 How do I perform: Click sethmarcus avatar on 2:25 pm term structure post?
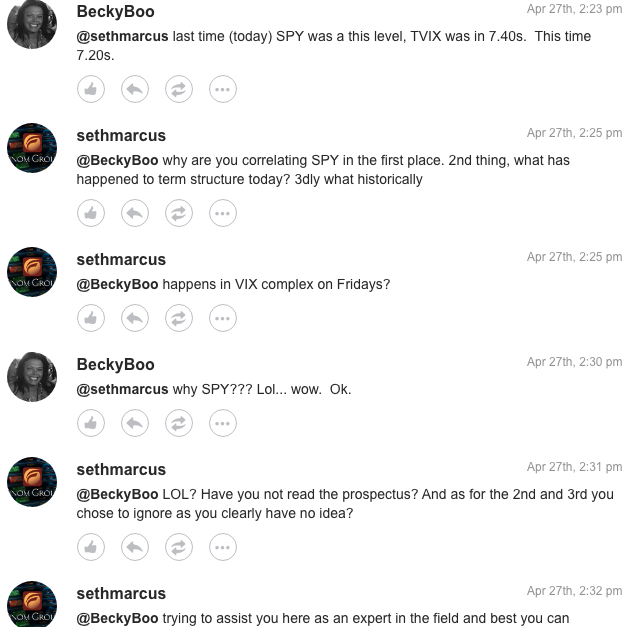[x=32, y=147]
